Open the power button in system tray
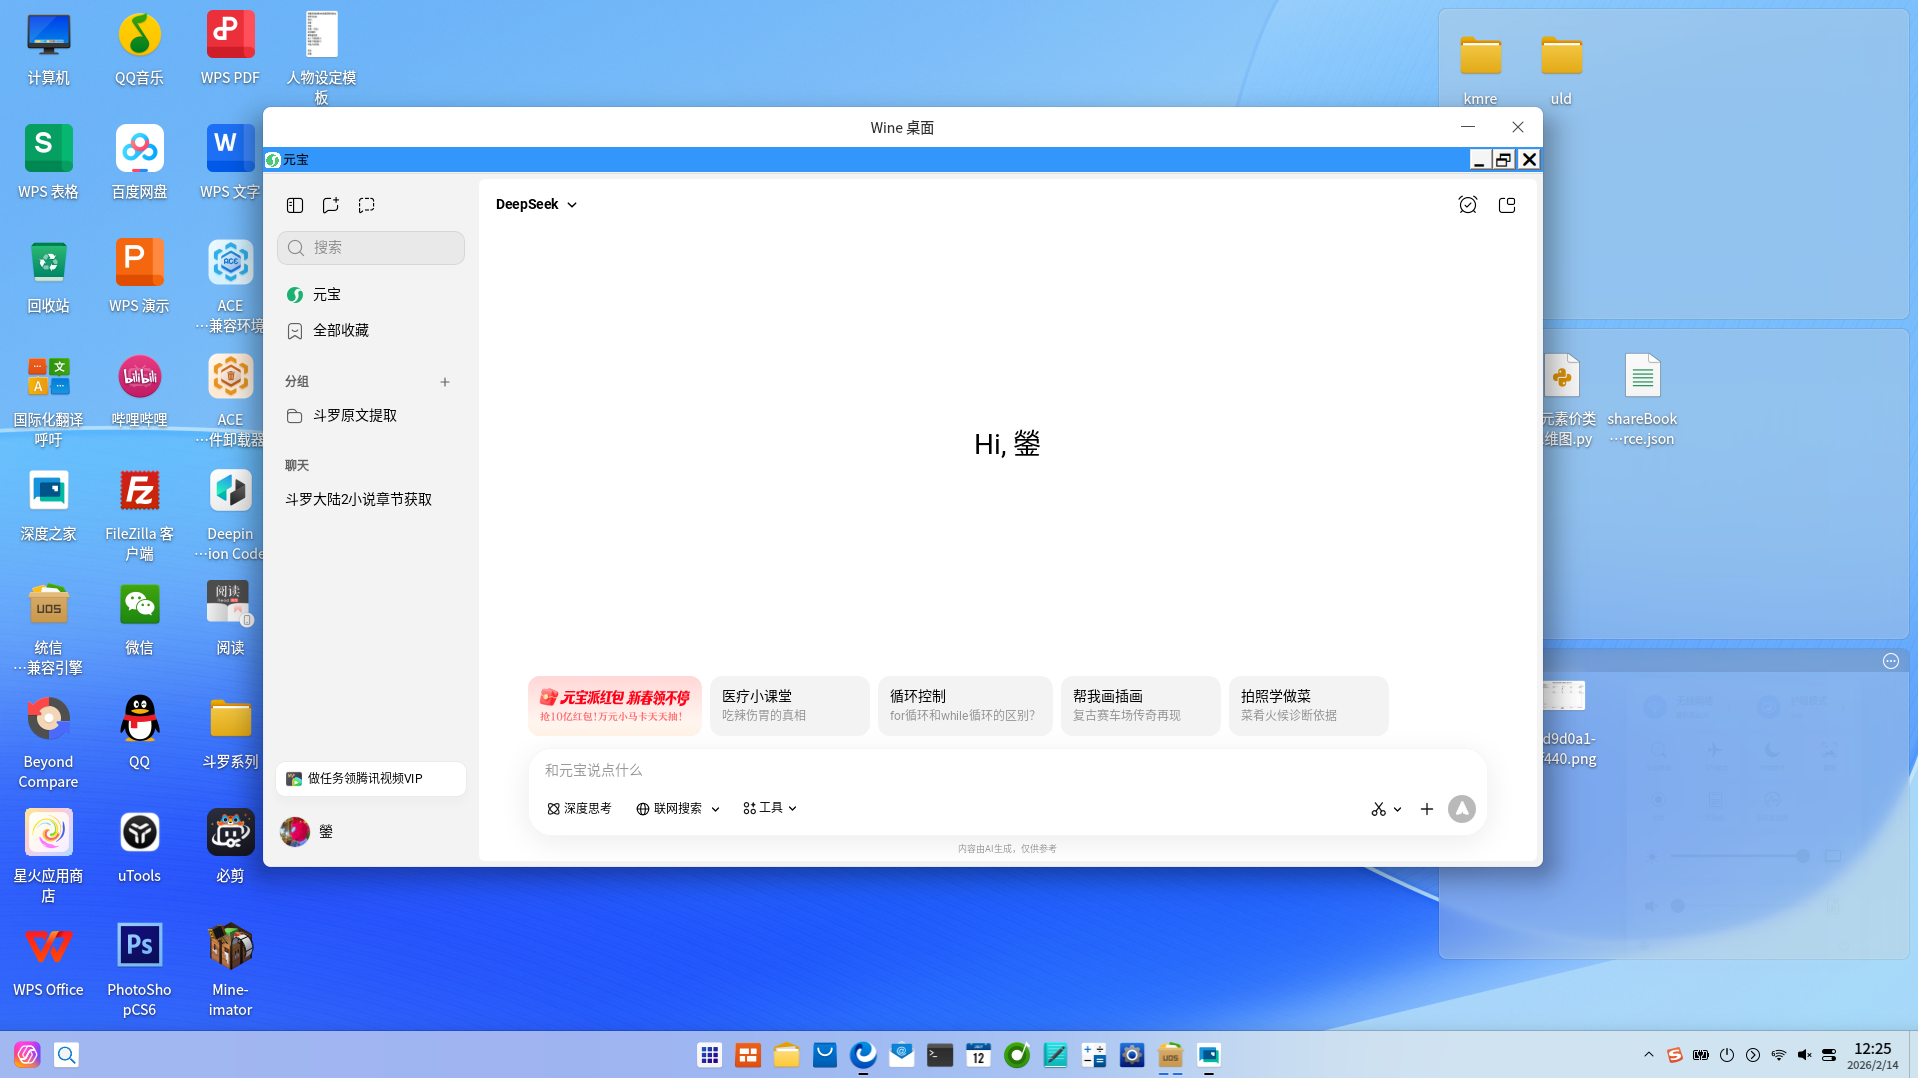Screen dimensions: 1918x1078 click(x=1727, y=1055)
